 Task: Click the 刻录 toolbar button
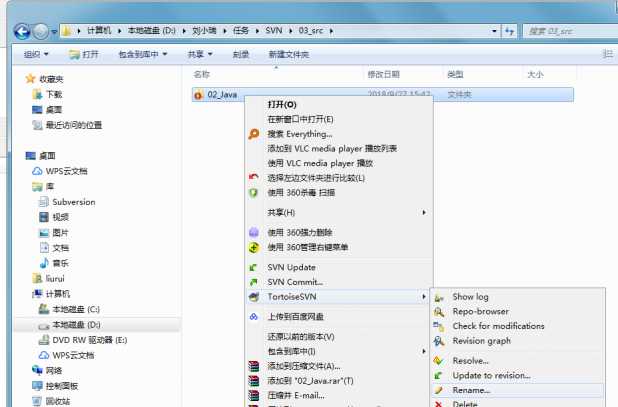click(241, 54)
